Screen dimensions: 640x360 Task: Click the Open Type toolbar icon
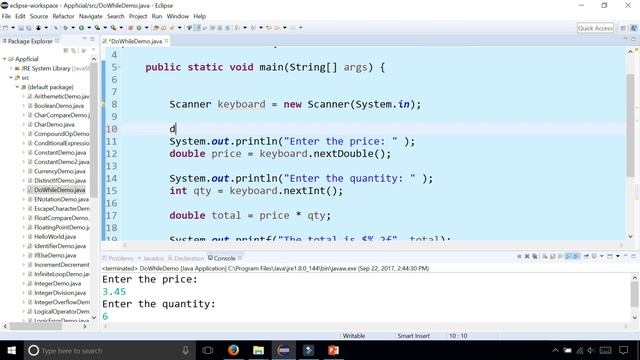(x=156, y=28)
